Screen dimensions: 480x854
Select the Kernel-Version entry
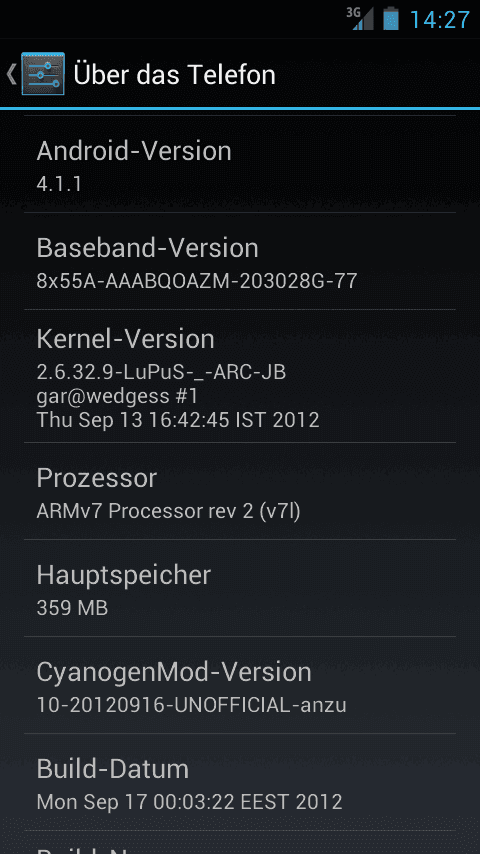point(240,376)
